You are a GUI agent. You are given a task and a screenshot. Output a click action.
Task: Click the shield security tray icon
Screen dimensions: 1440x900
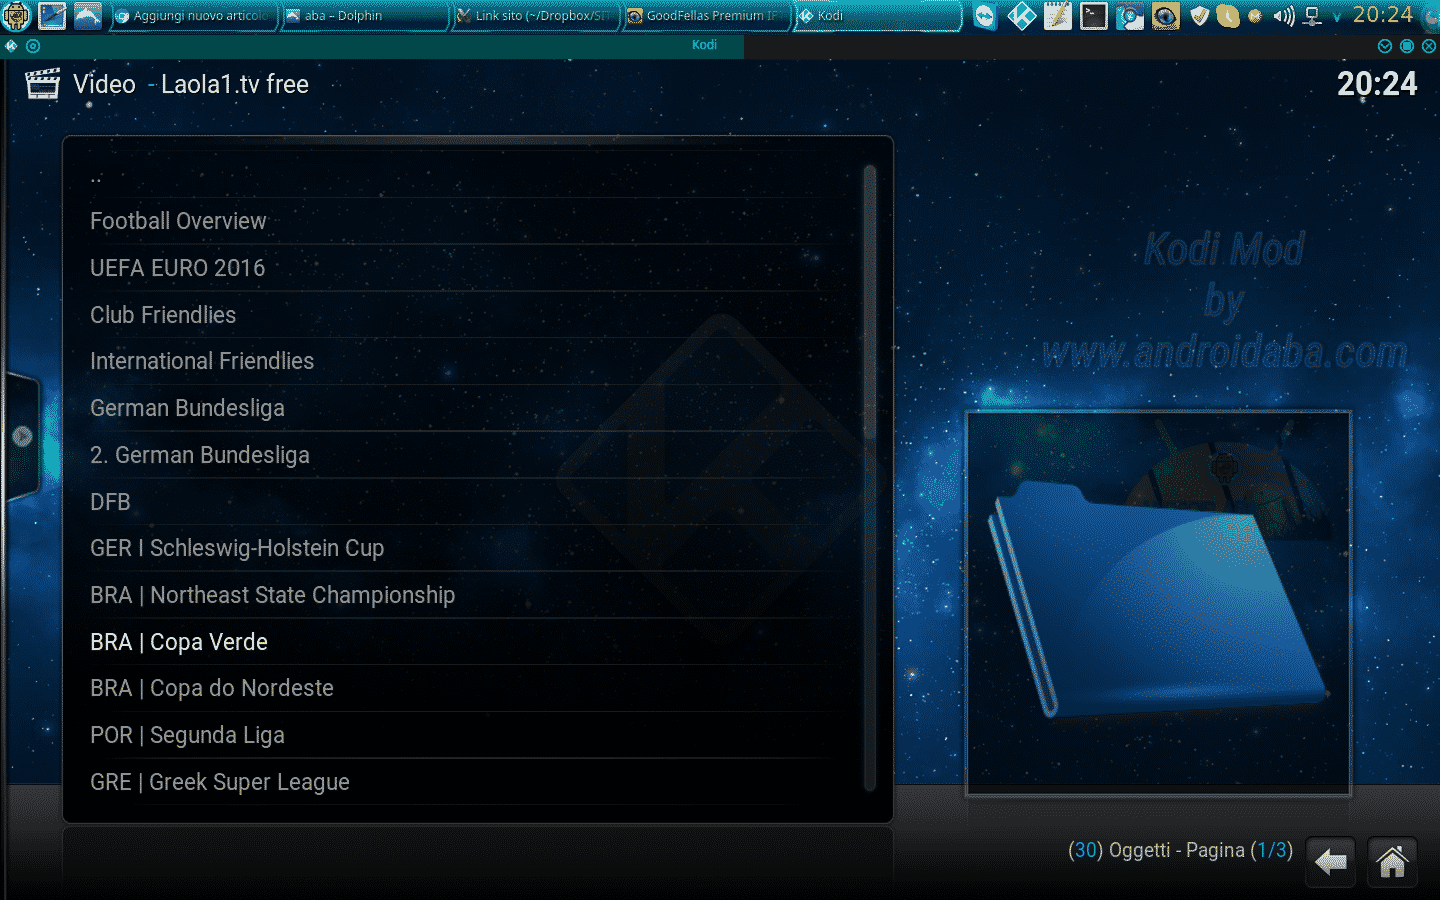pos(1200,16)
